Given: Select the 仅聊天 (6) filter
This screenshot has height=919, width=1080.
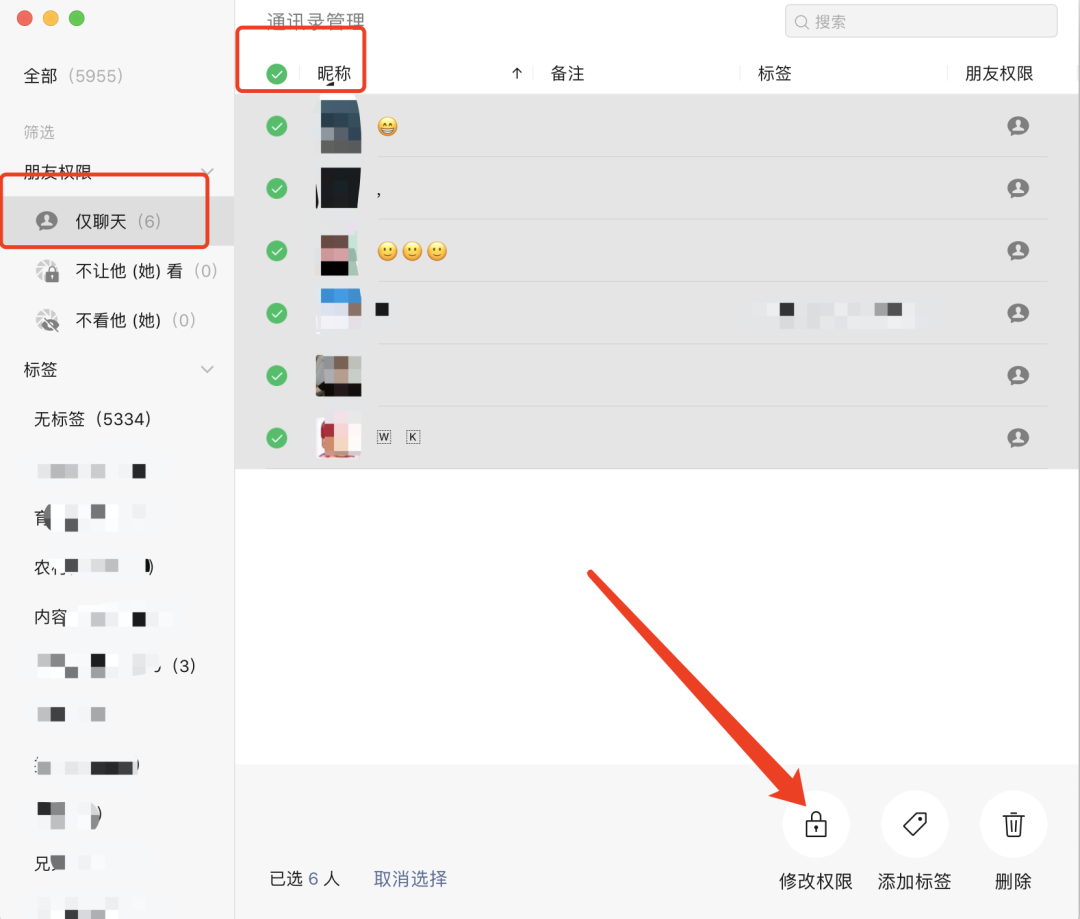Looking at the screenshot, I should 117,221.
